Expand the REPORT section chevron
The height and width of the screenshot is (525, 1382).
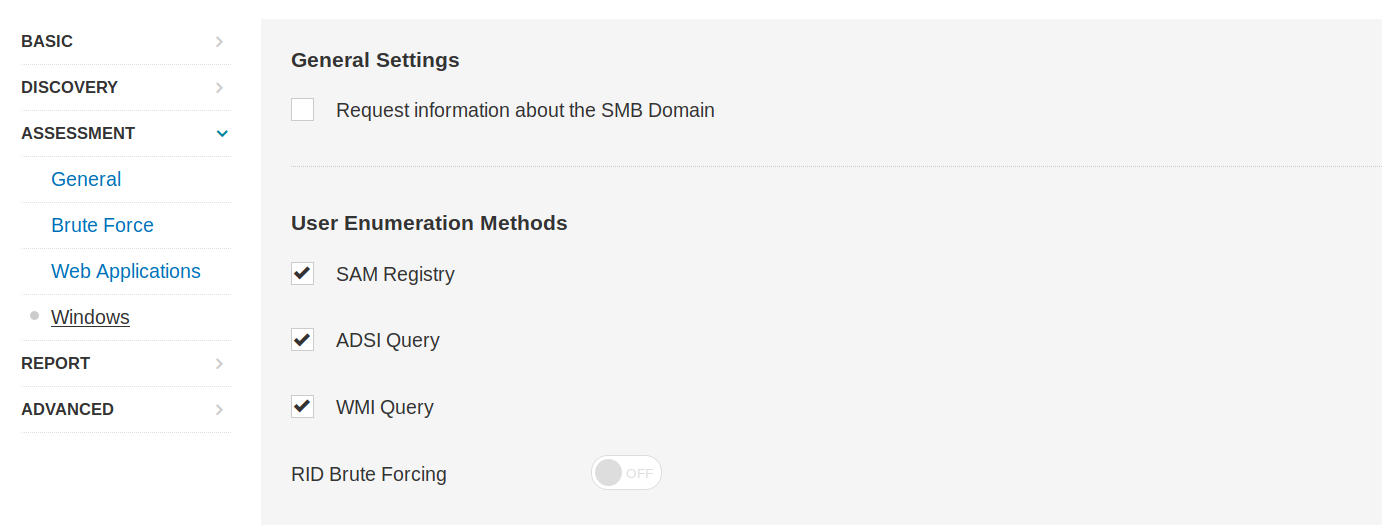coord(219,364)
